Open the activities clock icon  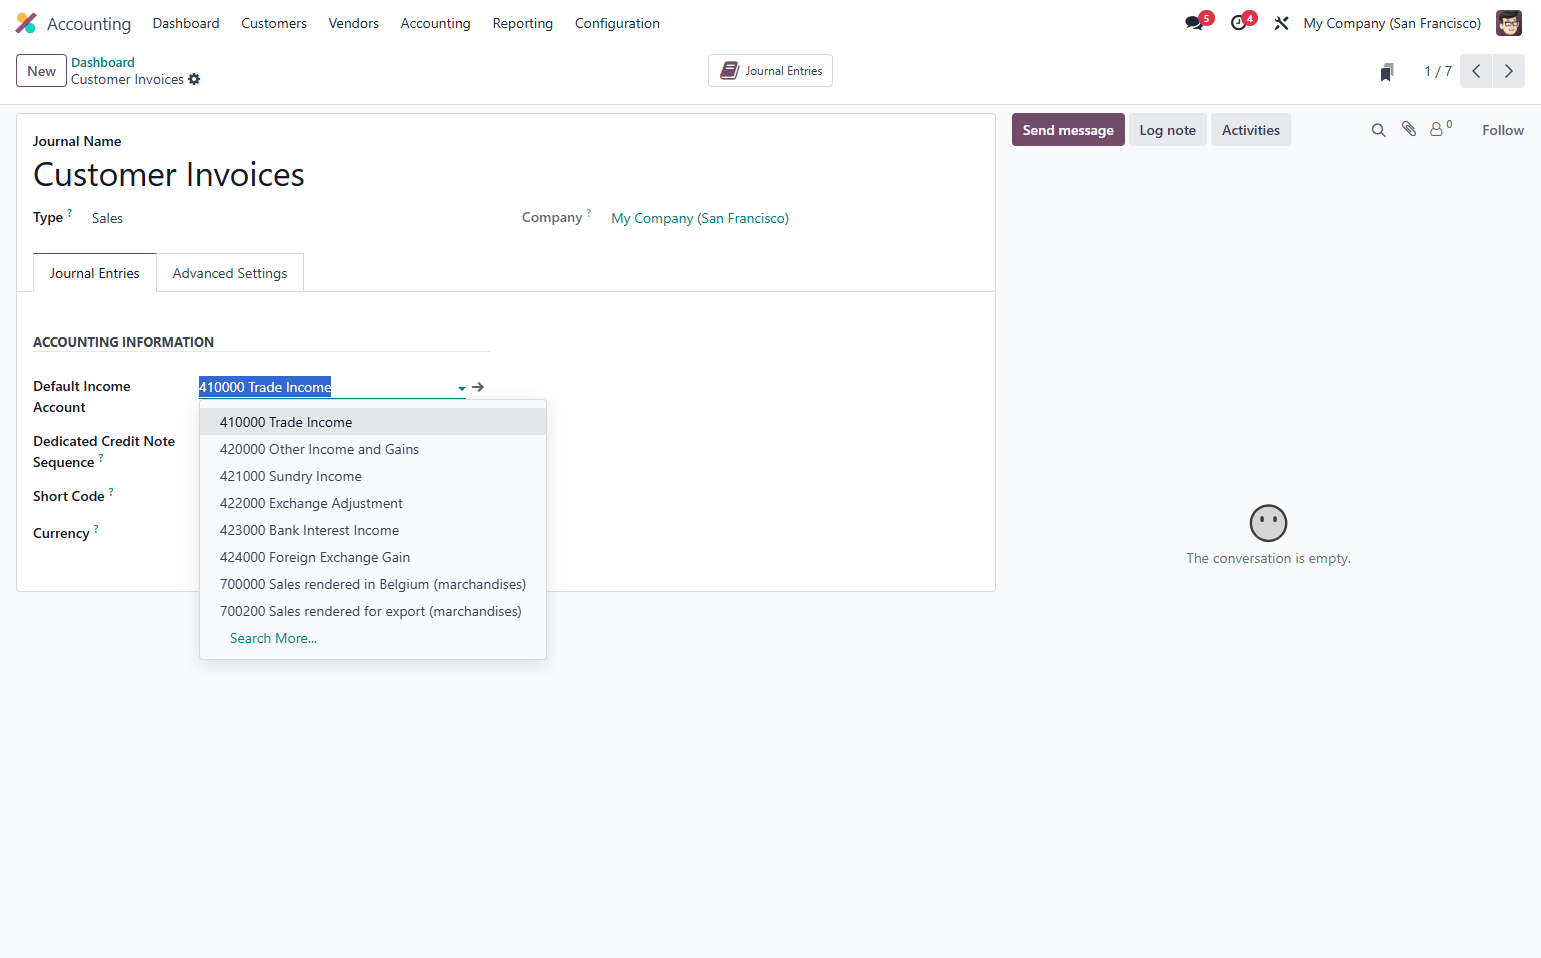pyautogui.click(x=1239, y=23)
